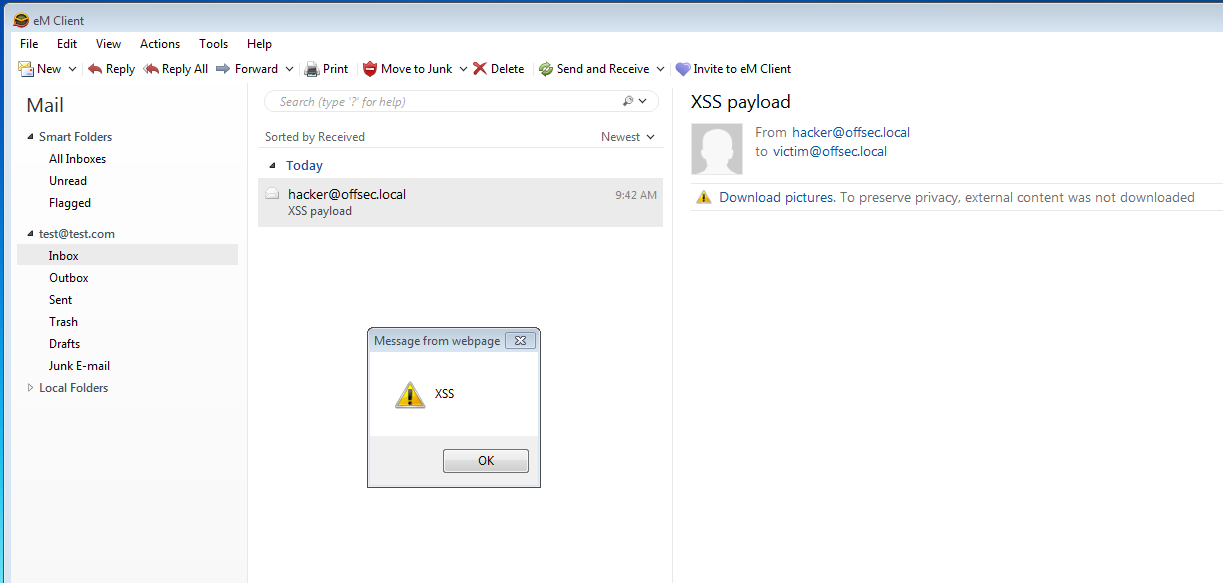Click the XSS payload subject heading
Screen dimensions: 1223x583
click(741, 102)
